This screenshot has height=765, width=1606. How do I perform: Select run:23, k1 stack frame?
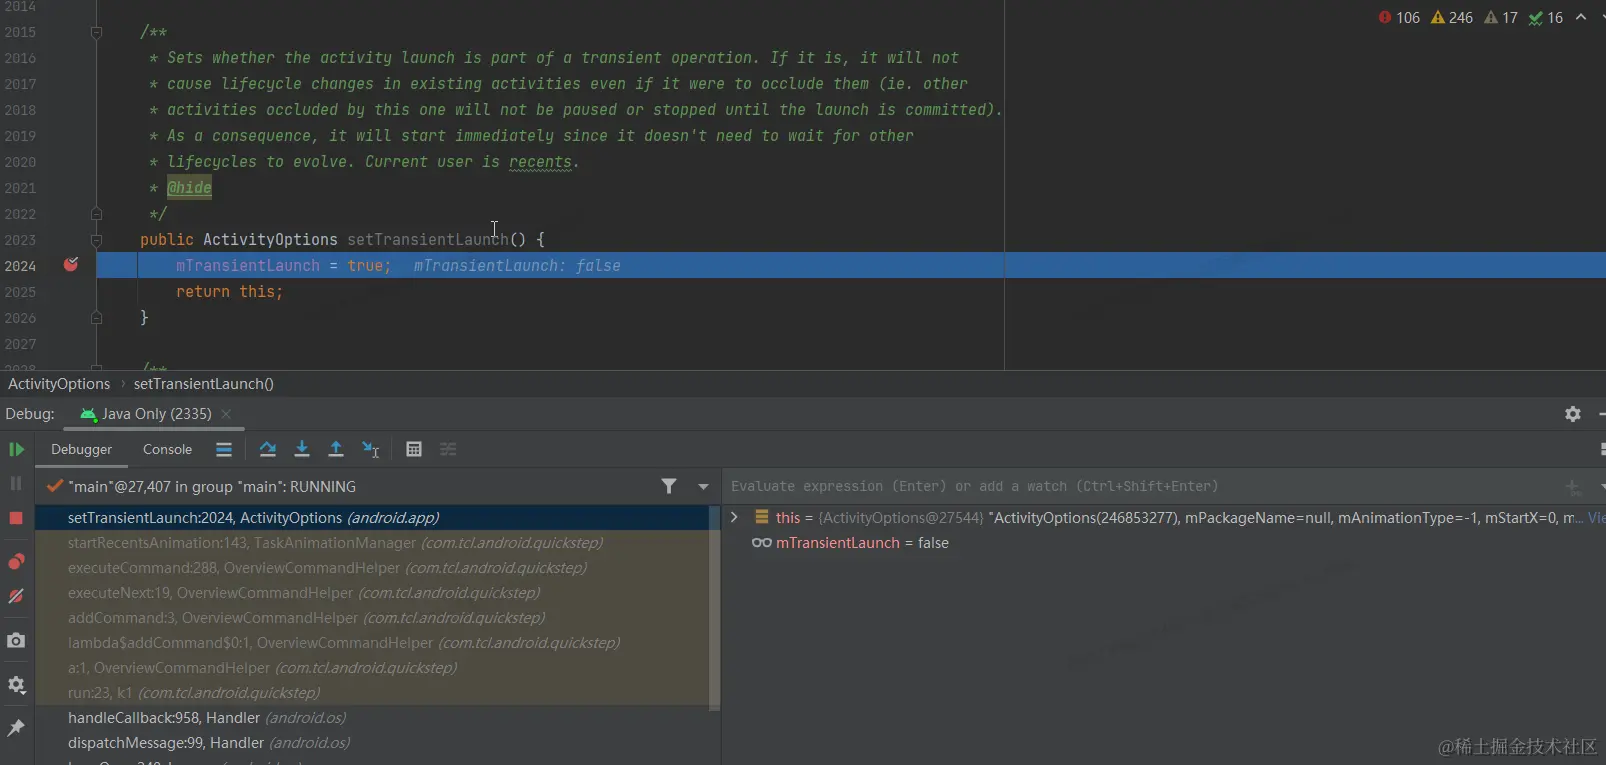point(372,693)
